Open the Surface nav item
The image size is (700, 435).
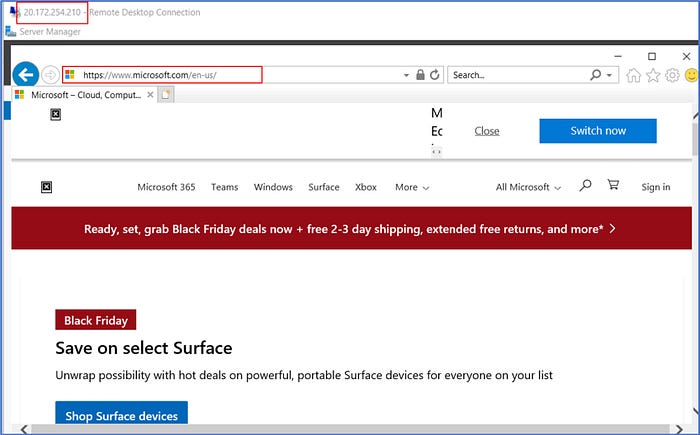pyautogui.click(x=324, y=187)
